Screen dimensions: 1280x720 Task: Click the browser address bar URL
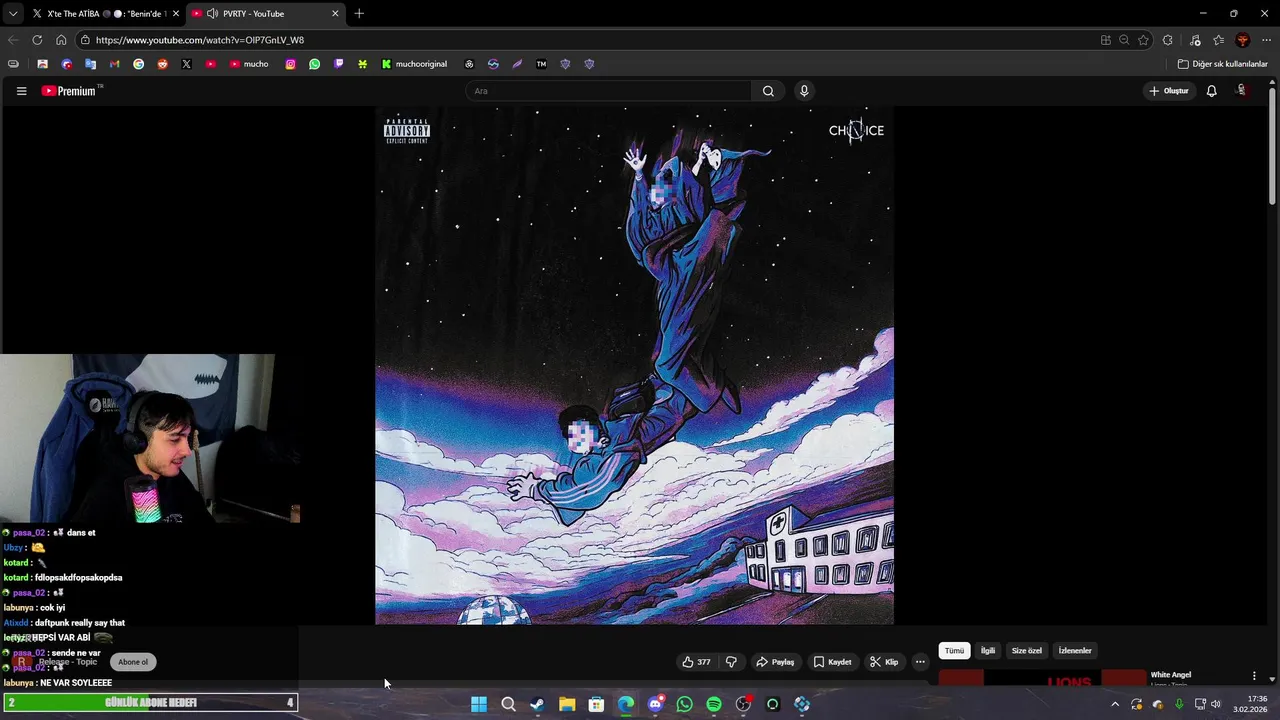pos(200,40)
